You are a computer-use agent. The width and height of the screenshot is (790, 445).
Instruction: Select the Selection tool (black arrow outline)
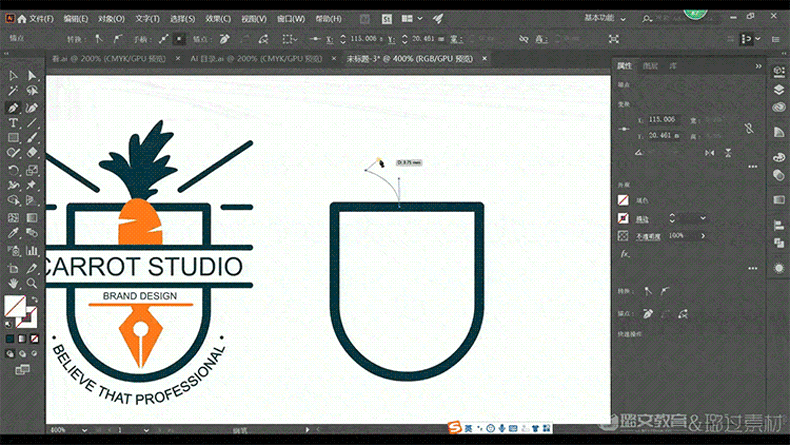(13, 76)
